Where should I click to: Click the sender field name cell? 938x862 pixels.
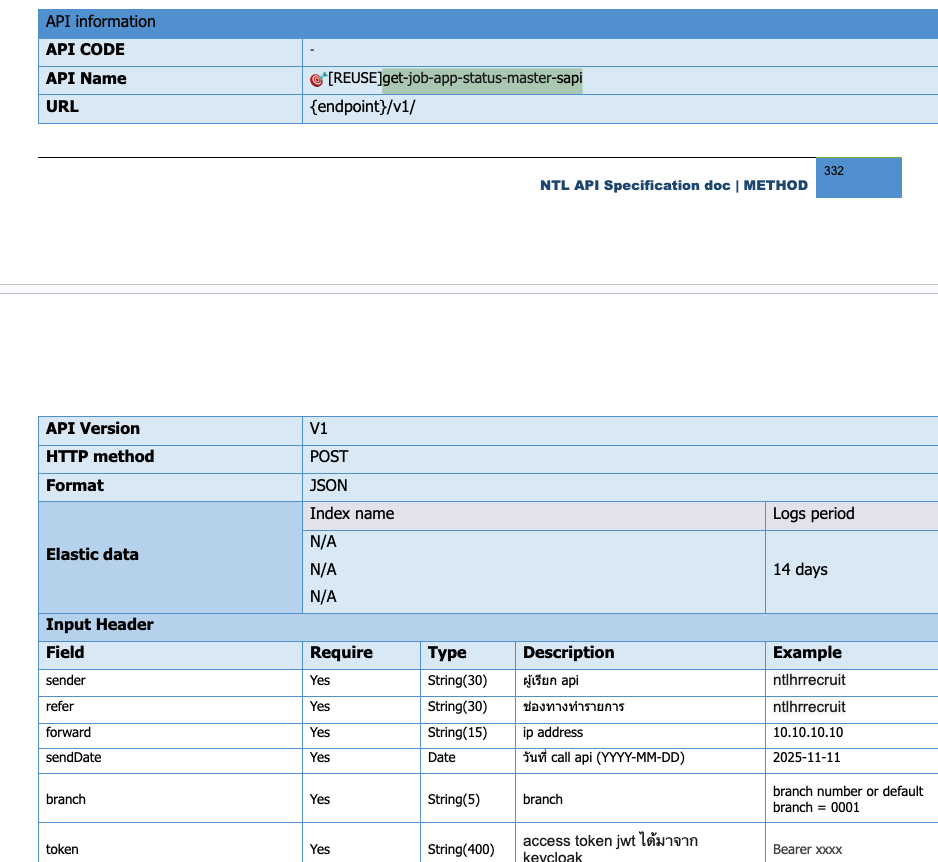pyautogui.click(x=66, y=680)
